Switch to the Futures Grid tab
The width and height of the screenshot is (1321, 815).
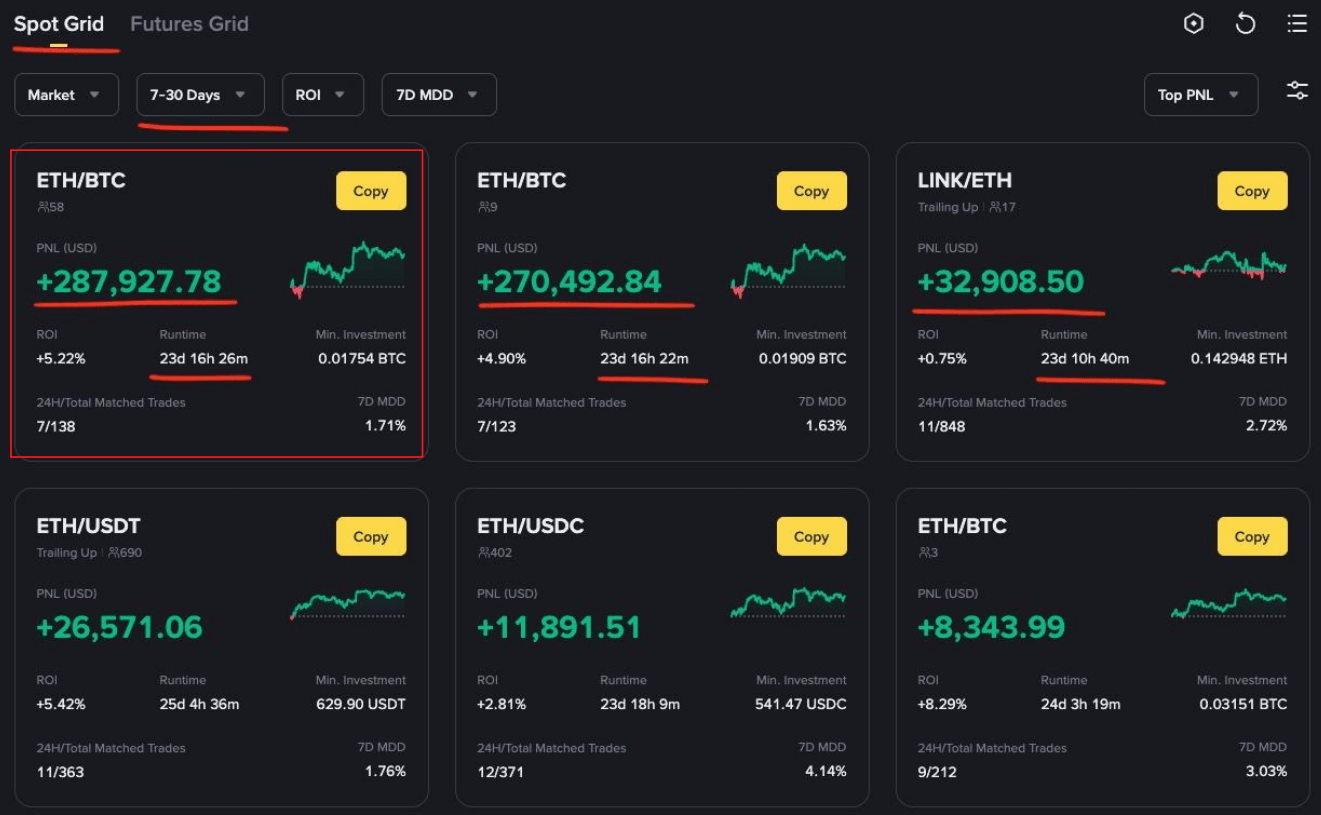(x=189, y=24)
